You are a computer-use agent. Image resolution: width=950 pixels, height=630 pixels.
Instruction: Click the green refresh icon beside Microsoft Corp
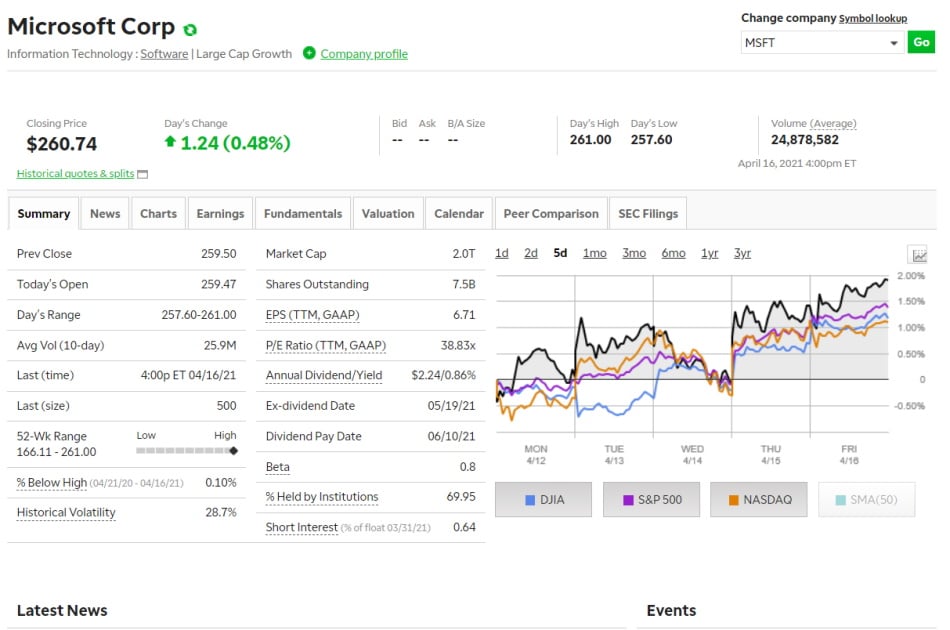tap(190, 30)
